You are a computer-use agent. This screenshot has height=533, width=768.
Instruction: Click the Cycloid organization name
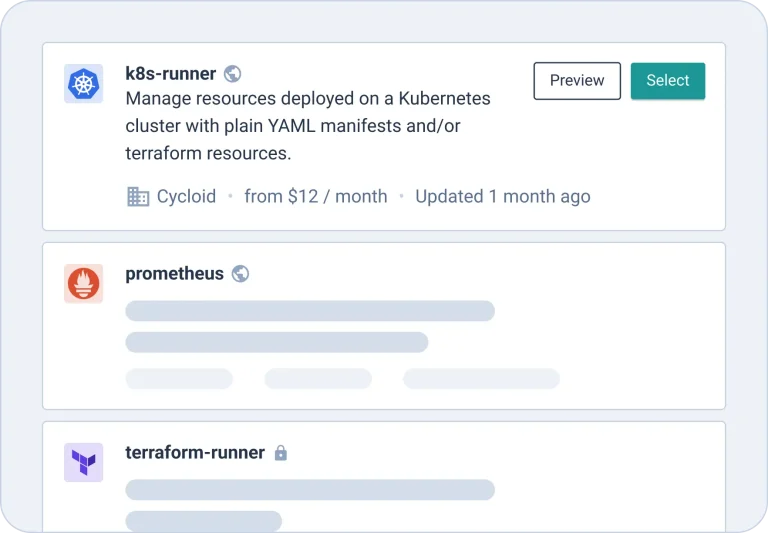pyautogui.click(x=186, y=196)
